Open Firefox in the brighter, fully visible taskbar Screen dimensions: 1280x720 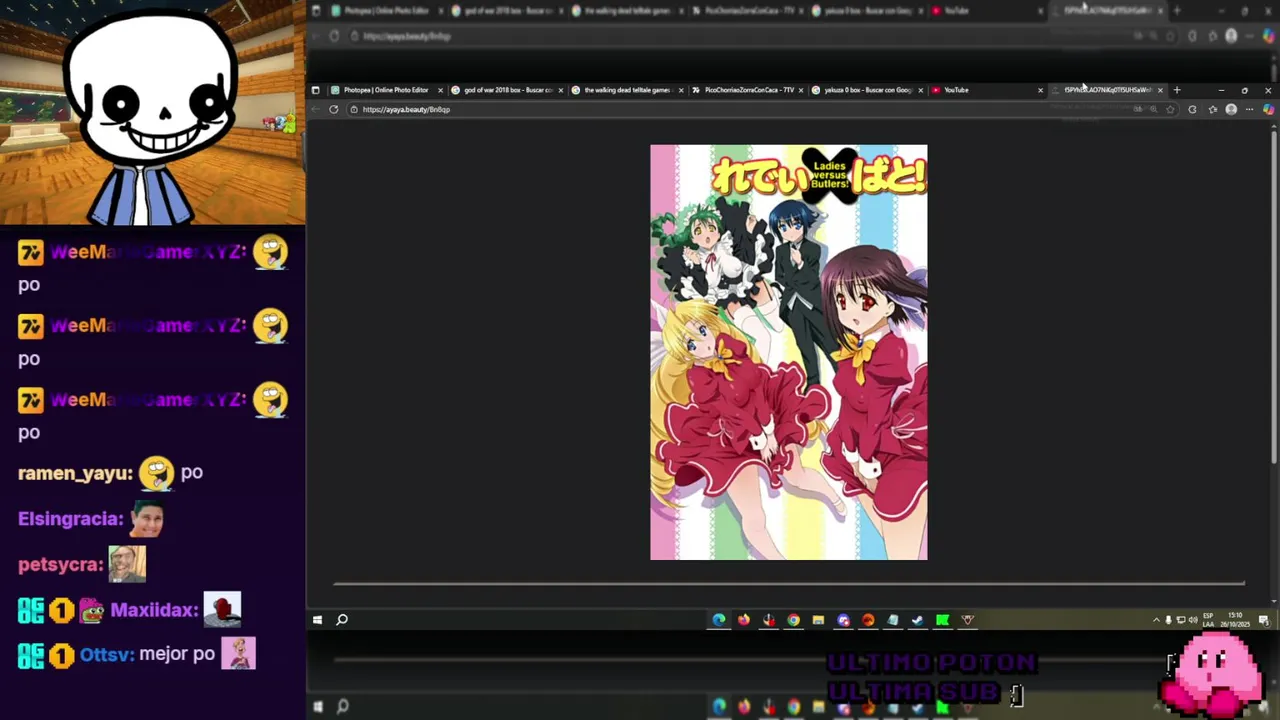744,620
